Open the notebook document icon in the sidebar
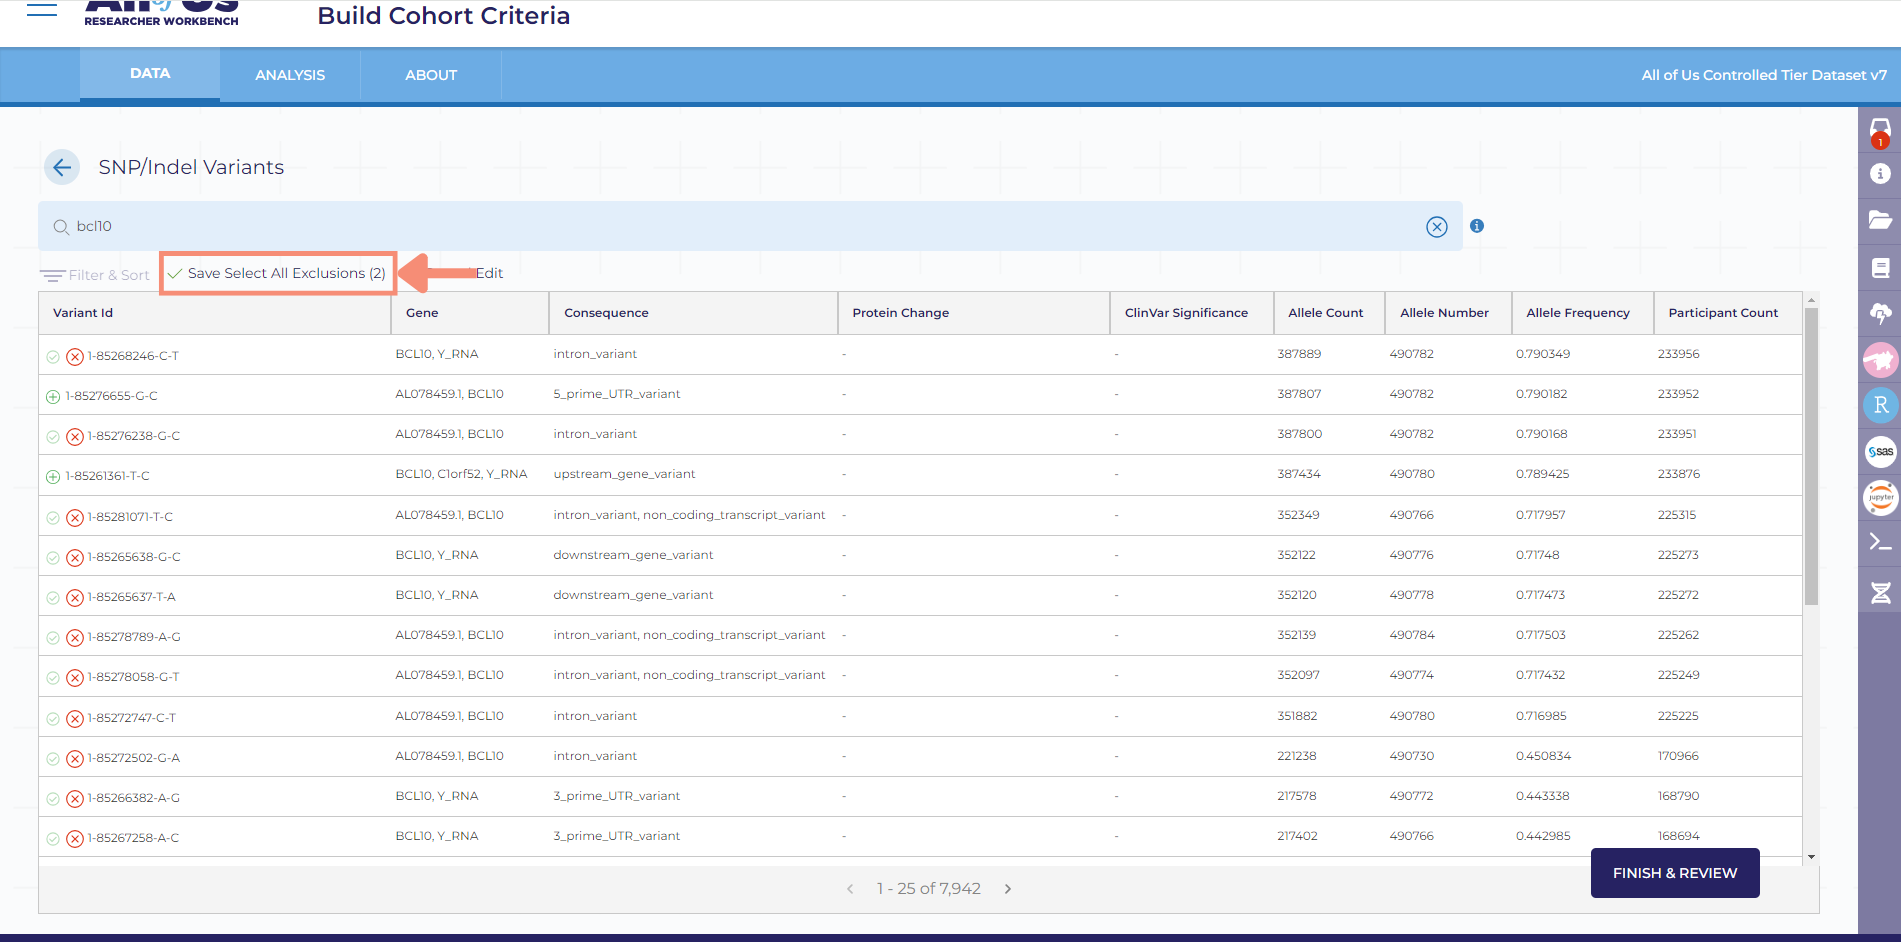Viewport: 1901px width, 942px height. 1880,268
